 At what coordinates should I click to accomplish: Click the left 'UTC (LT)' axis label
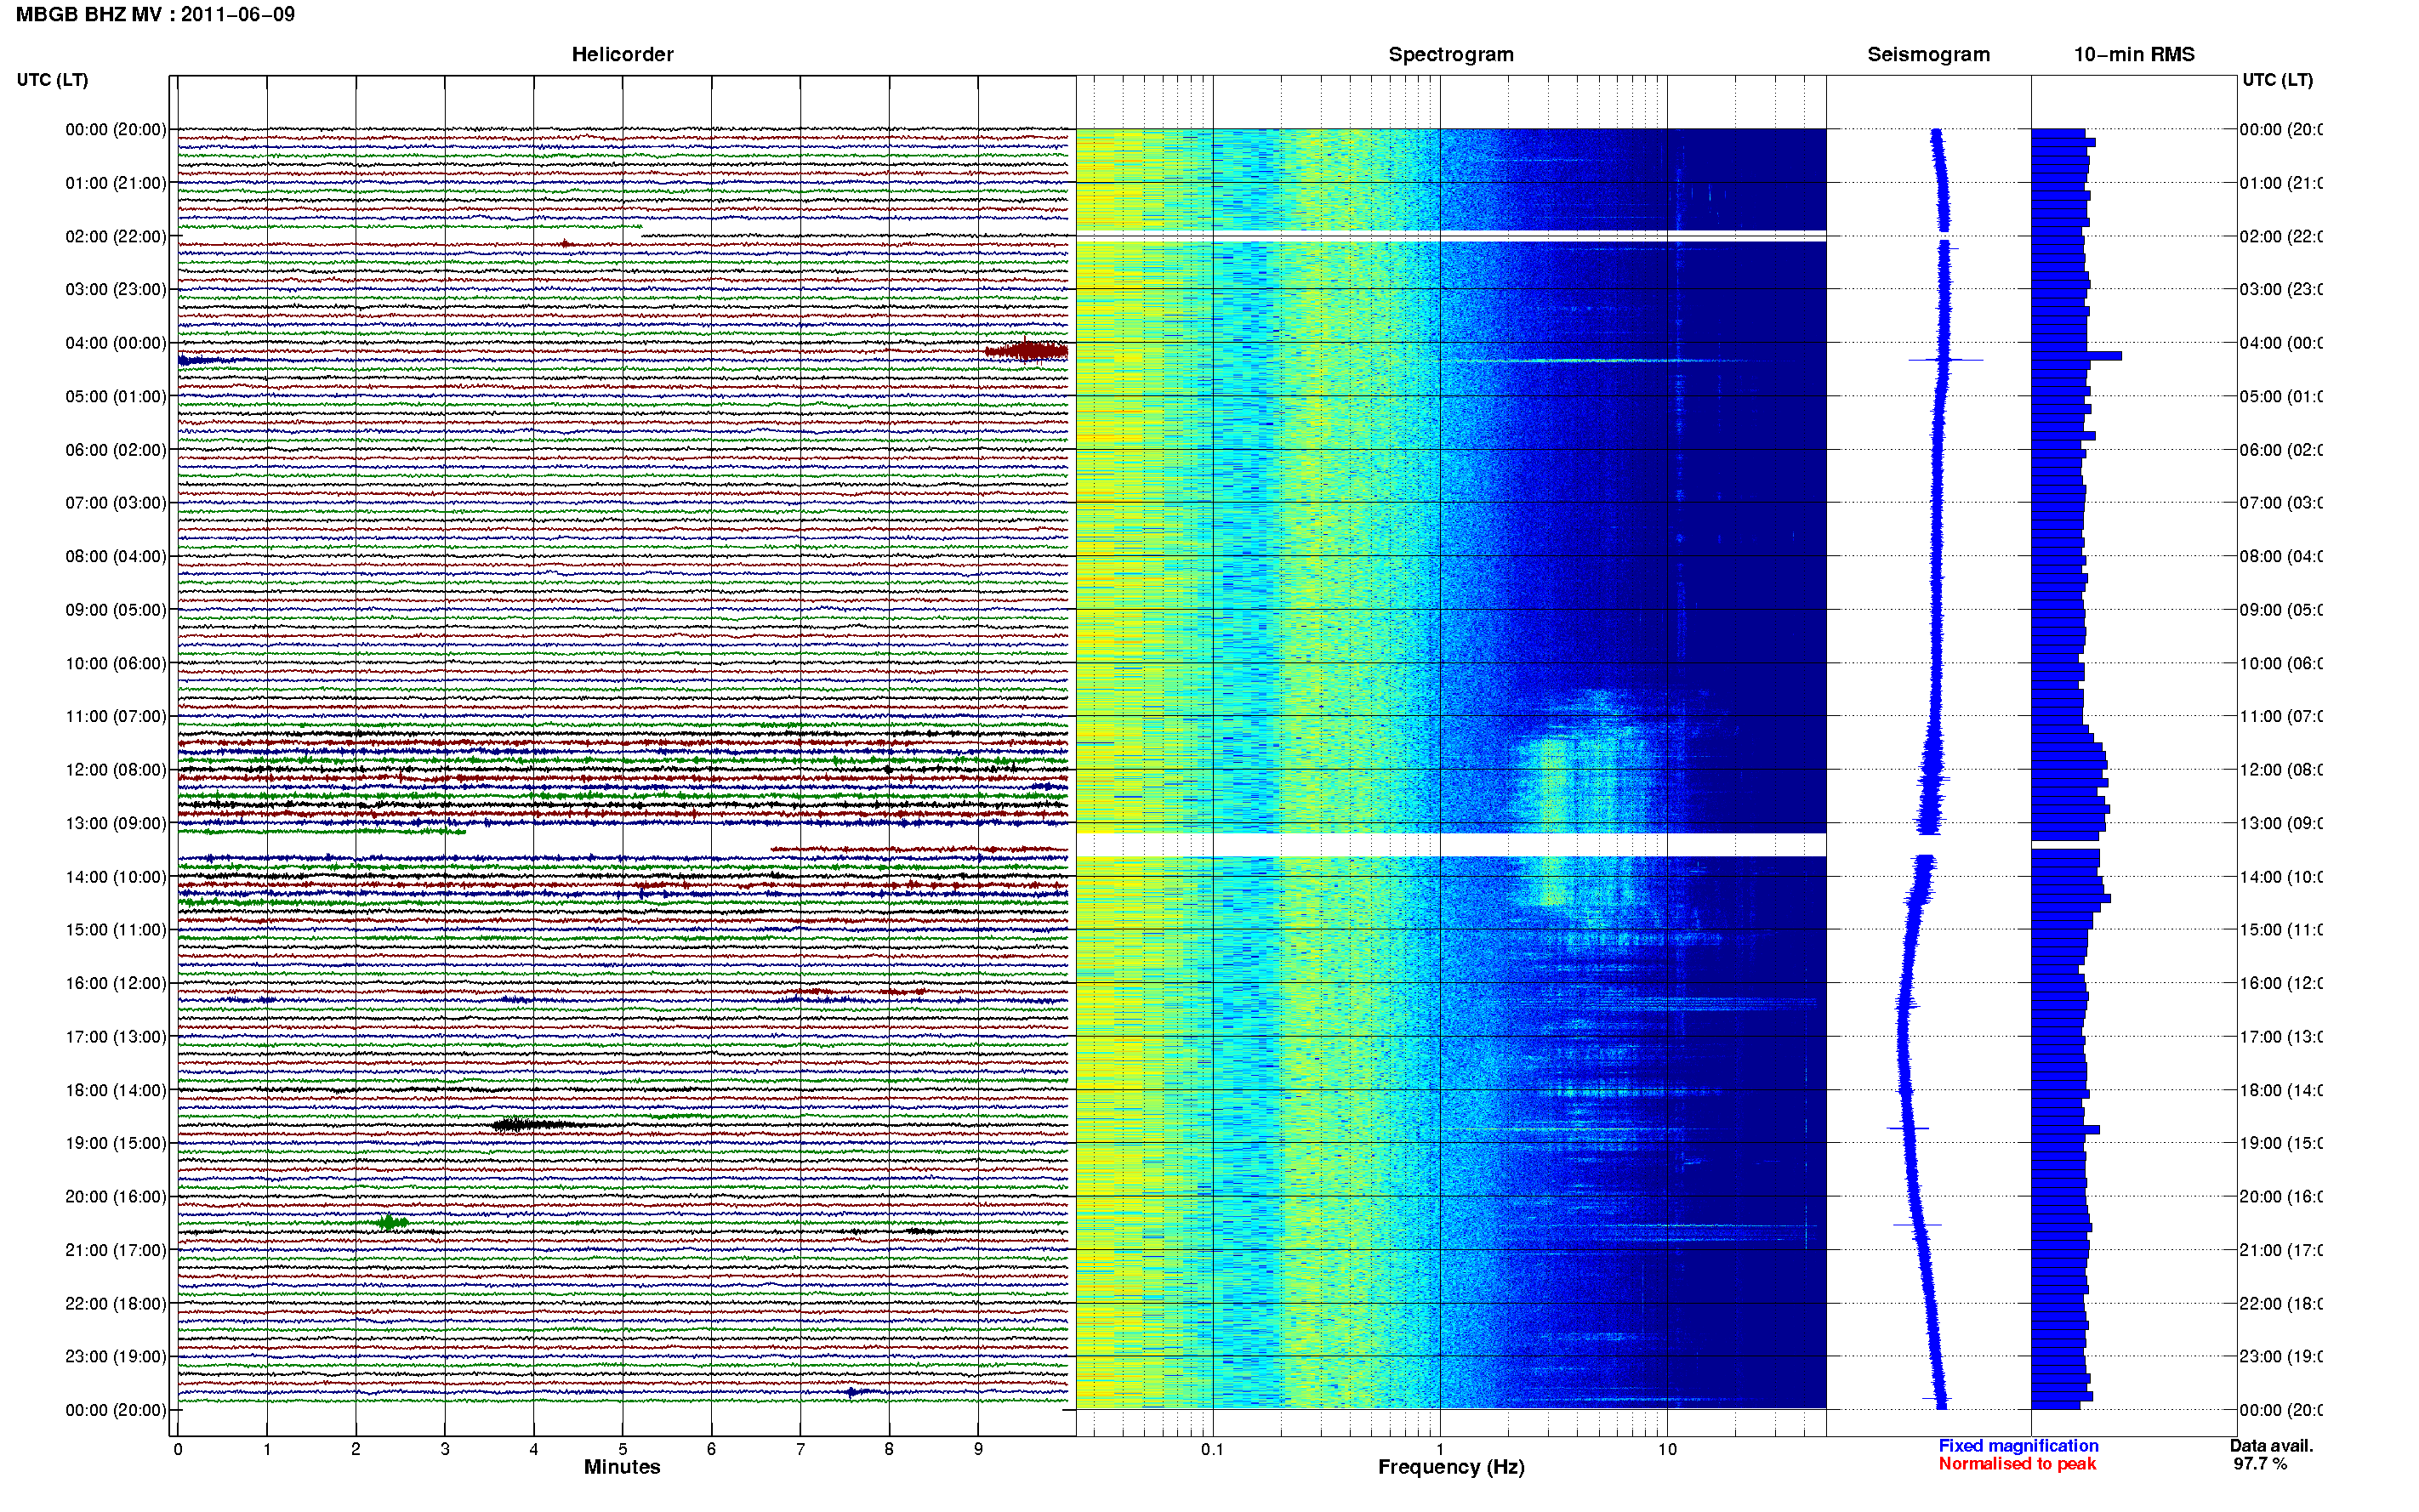click(52, 80)
